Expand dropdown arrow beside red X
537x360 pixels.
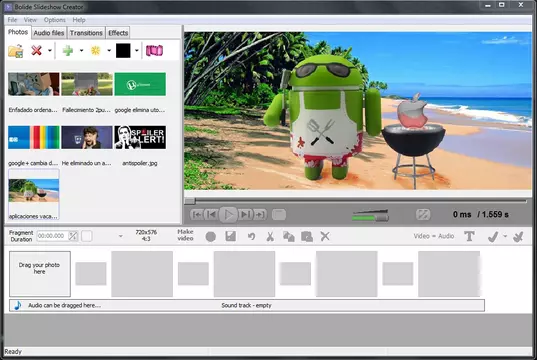[x=50, y=51]
